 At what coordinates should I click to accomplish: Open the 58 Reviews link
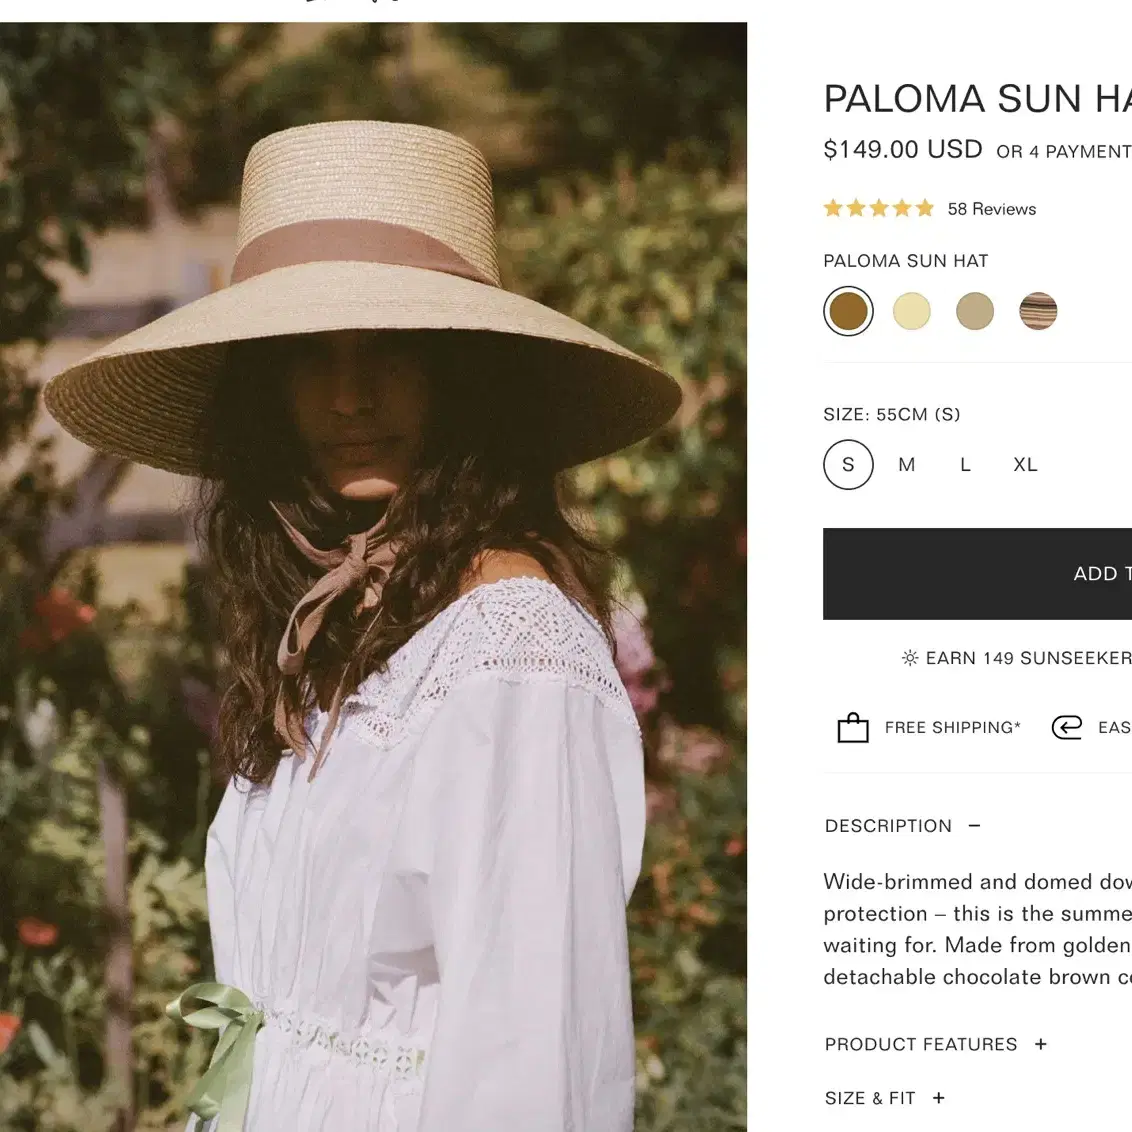tap(992, 209)
